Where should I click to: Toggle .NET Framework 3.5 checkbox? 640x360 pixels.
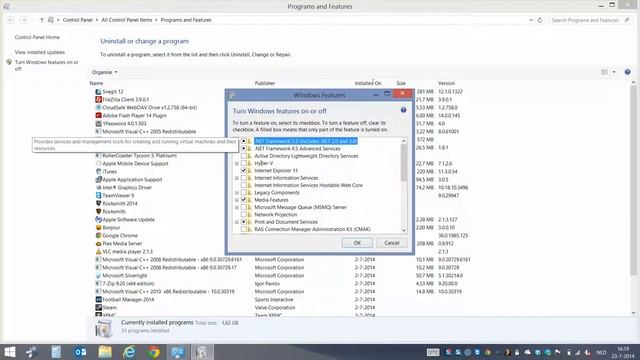pos(244,141)
